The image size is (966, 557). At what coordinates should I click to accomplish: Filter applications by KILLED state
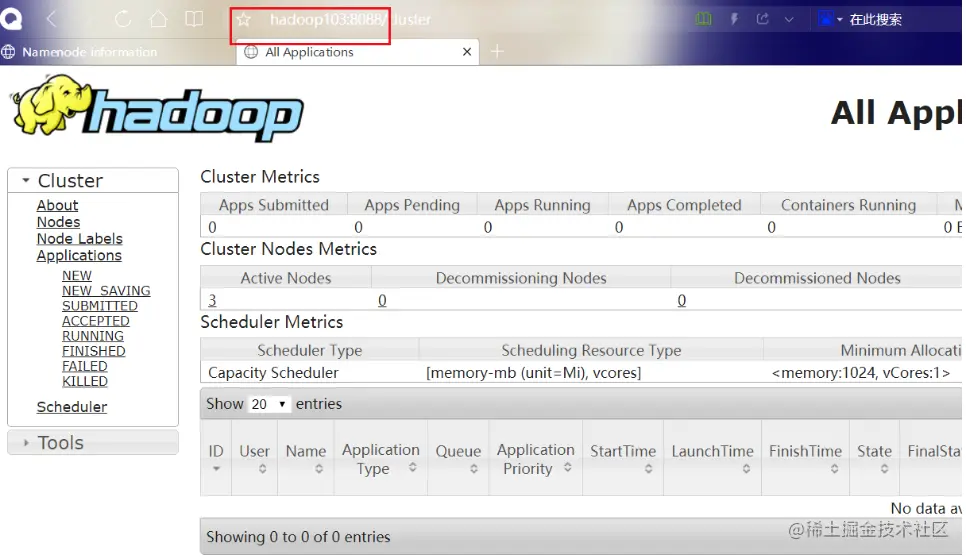[84, 381]
